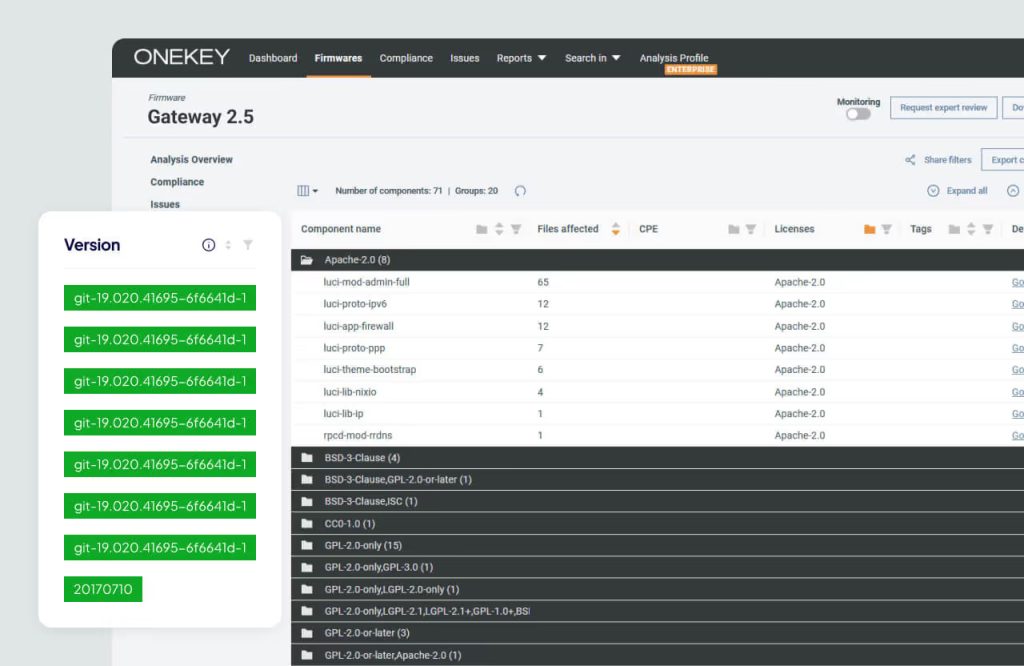This screenshot has height=666, width=1024.
Task: Toggle the Monitoring switch
Action: [x=858, y=114]
